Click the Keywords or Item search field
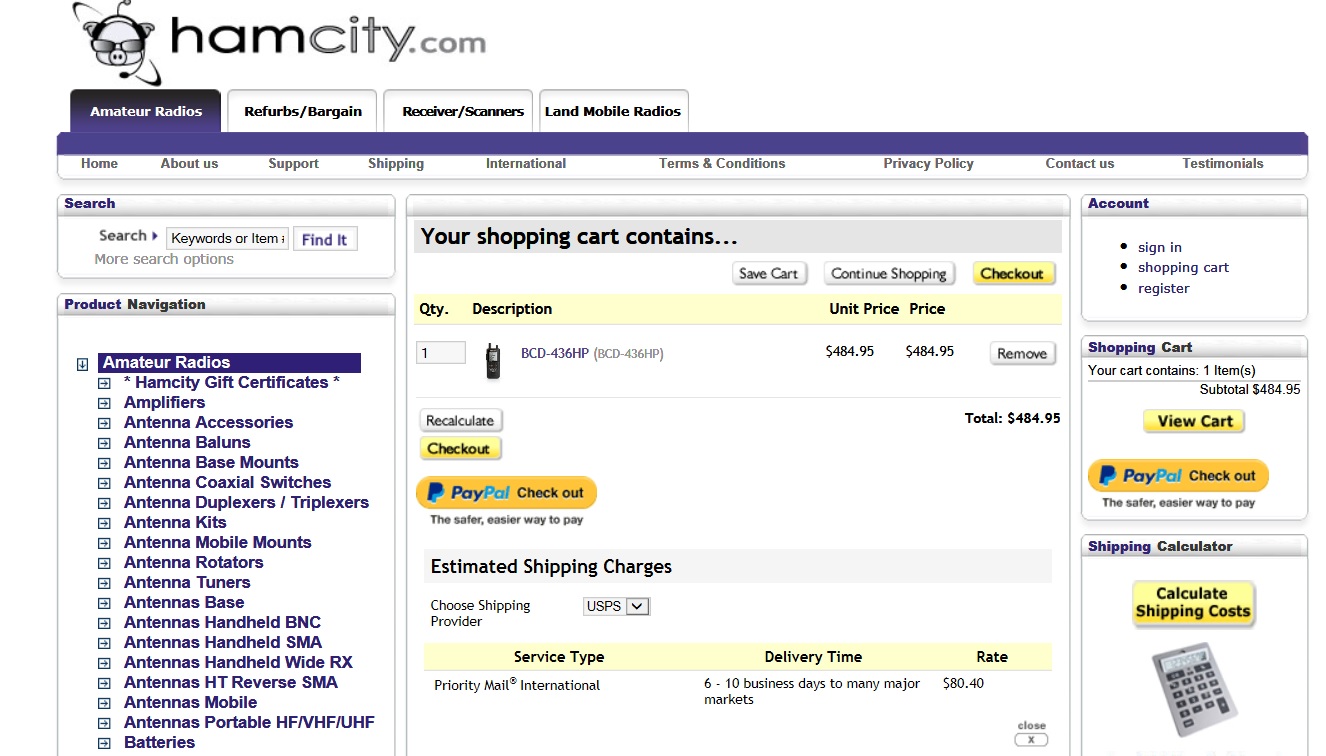Image resolution: width=1326 pixels, height=756 pixels. tap(228, 238)
